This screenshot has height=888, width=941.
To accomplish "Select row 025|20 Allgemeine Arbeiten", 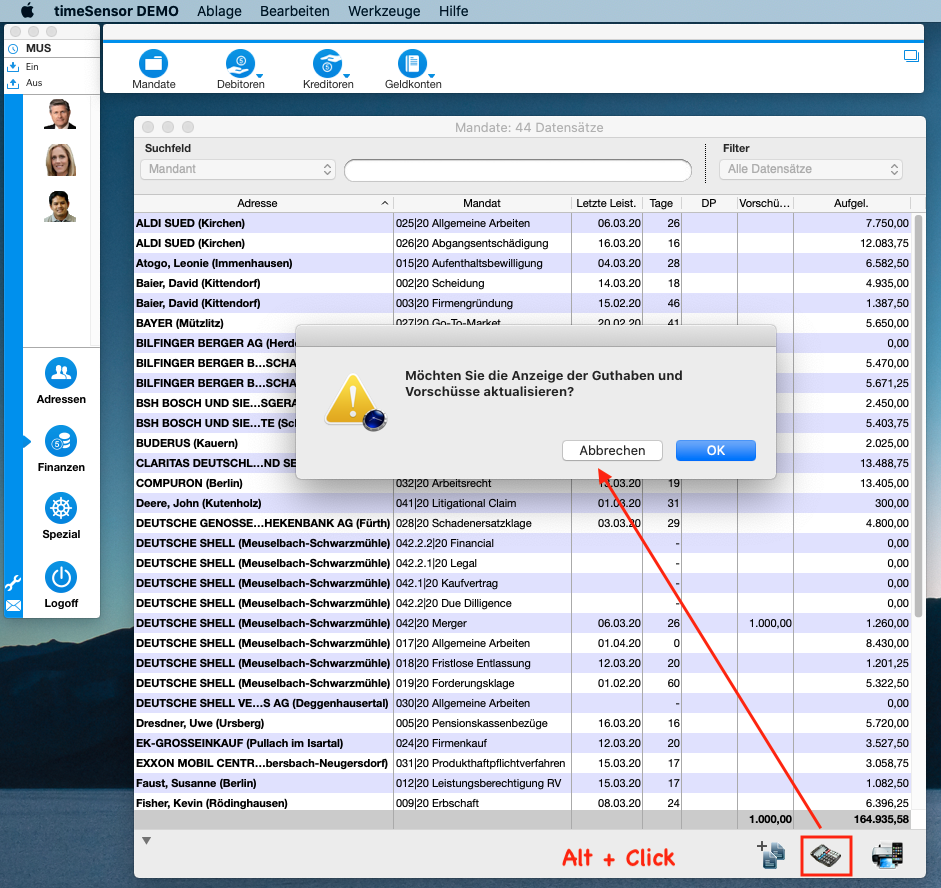I will (x=523, y=223).
